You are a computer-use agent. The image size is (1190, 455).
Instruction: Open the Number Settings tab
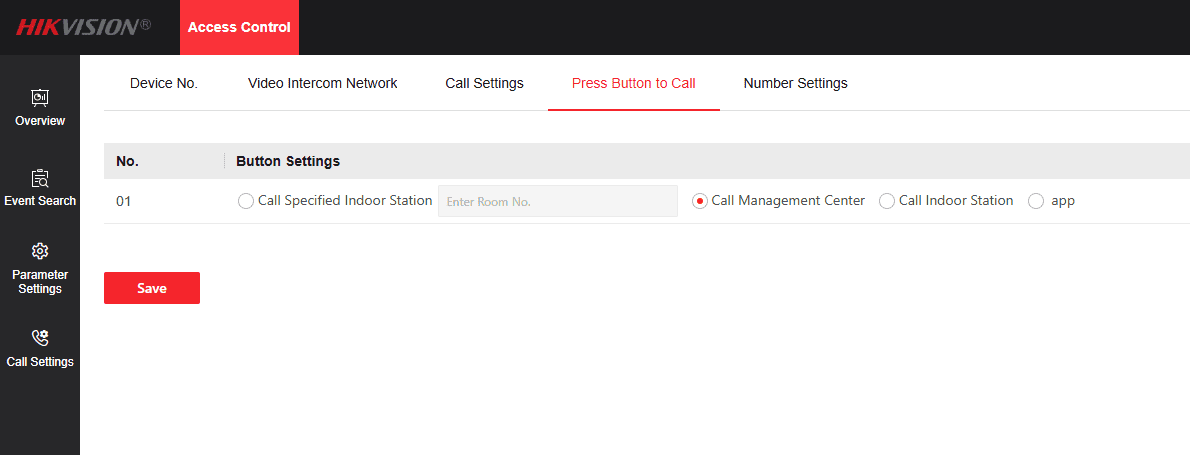[795, 83]
